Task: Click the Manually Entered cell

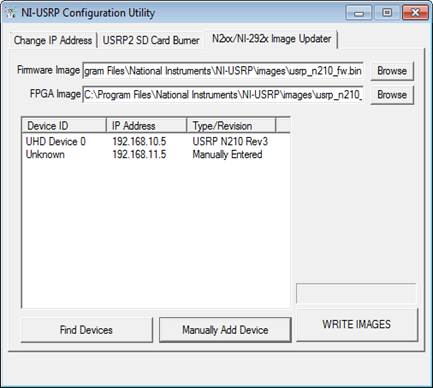Action: pos(227,155)
